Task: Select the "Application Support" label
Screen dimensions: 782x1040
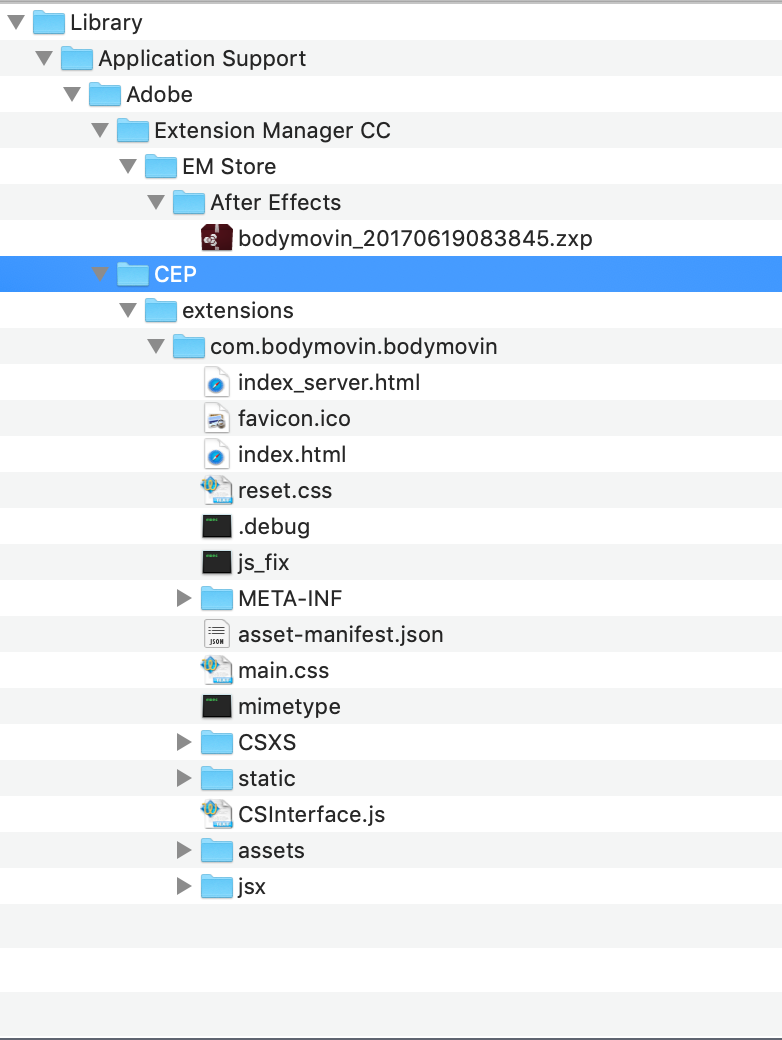Action: click(202, 58)
